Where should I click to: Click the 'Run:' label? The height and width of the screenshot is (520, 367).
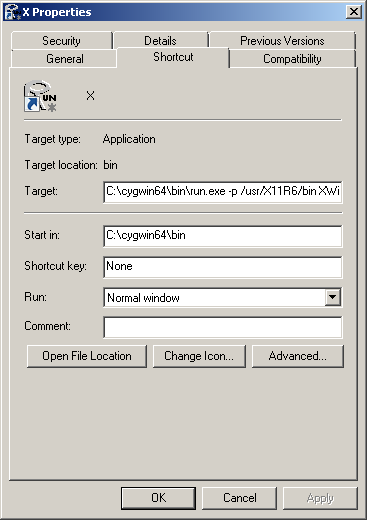[x=35, y=297]
